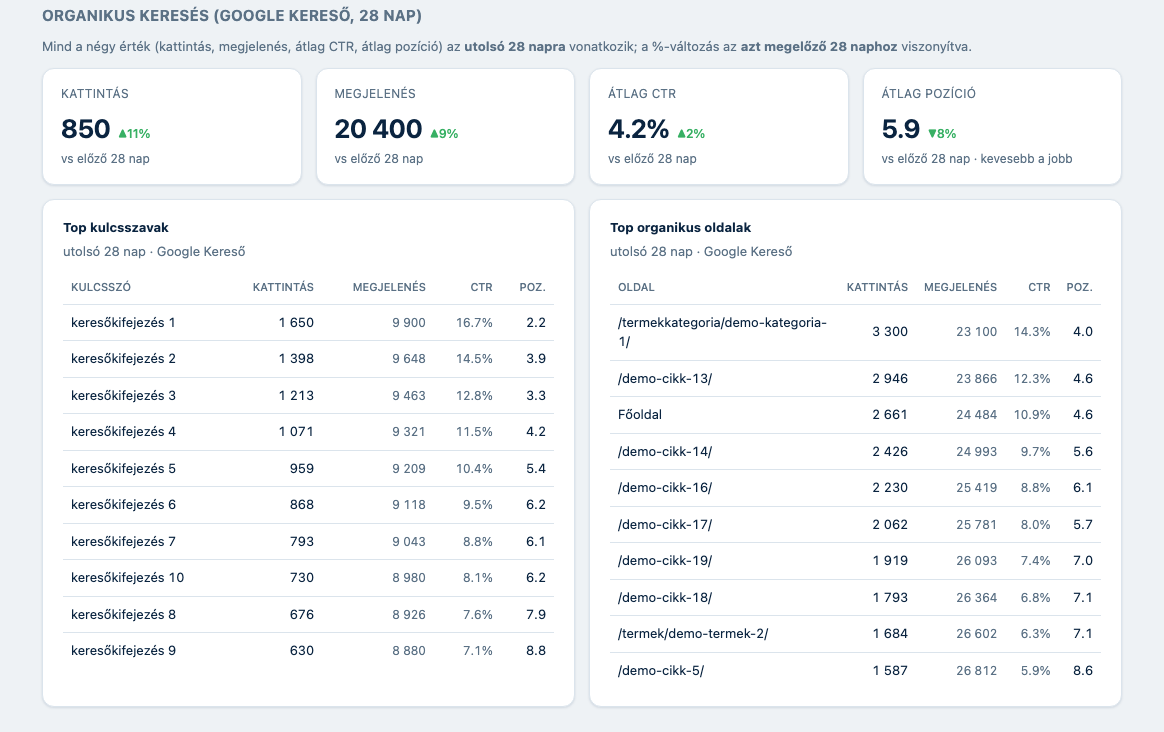
Task: Open the /demo-cikk-13/ page entry
Action: point(855,379)
